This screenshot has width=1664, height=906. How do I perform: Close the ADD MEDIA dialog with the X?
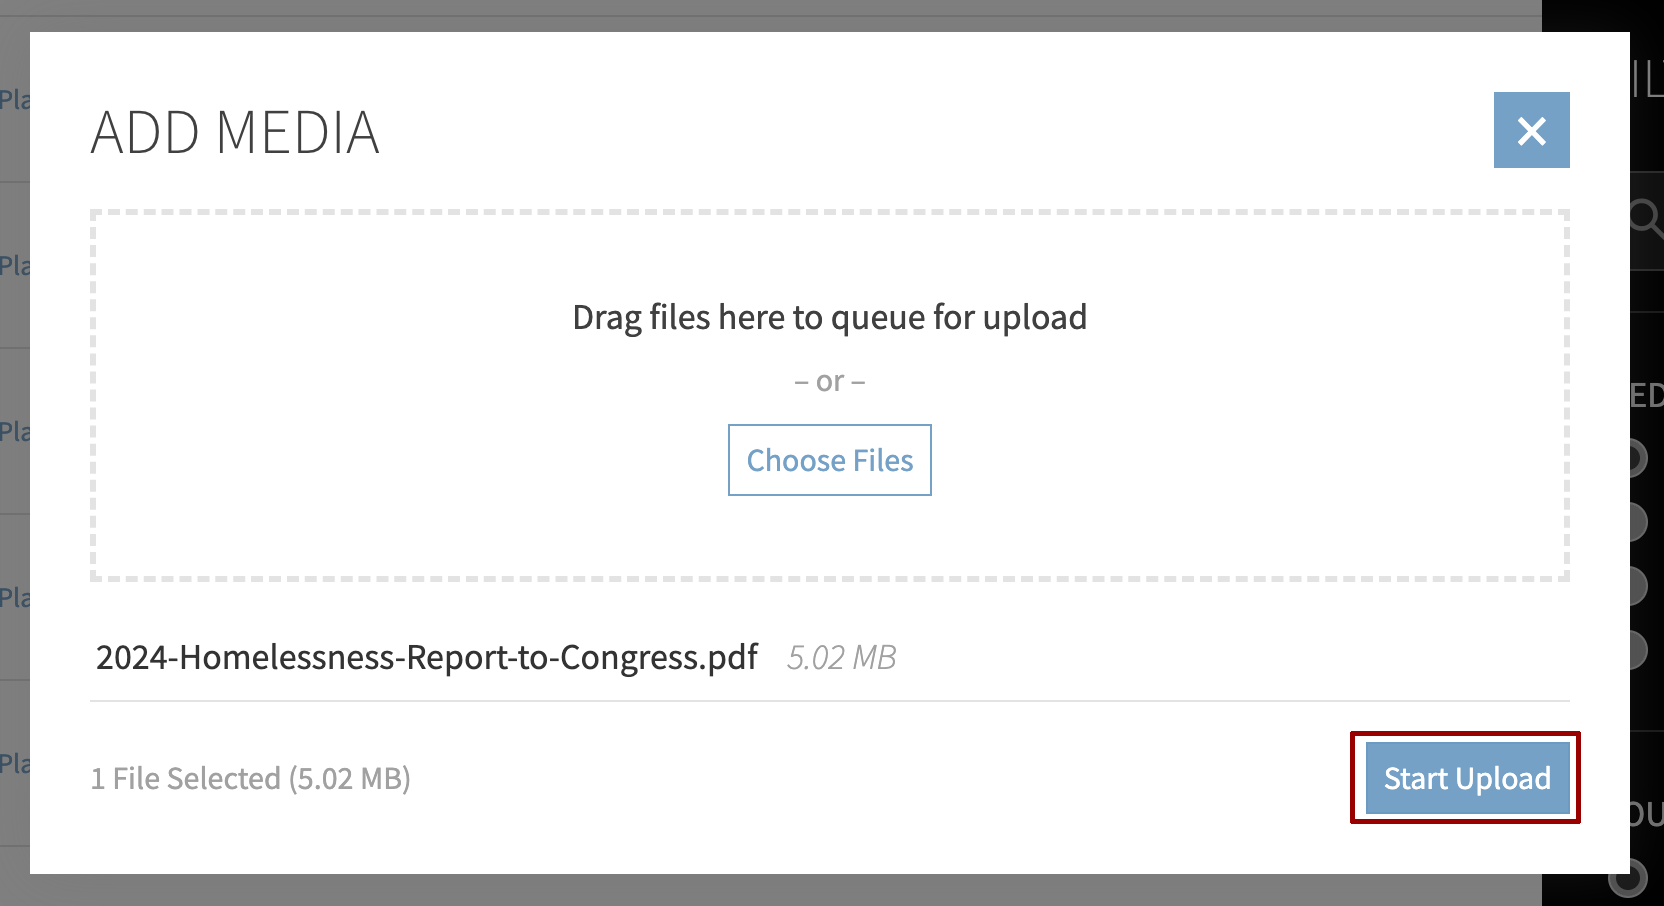coord(1531,130)
